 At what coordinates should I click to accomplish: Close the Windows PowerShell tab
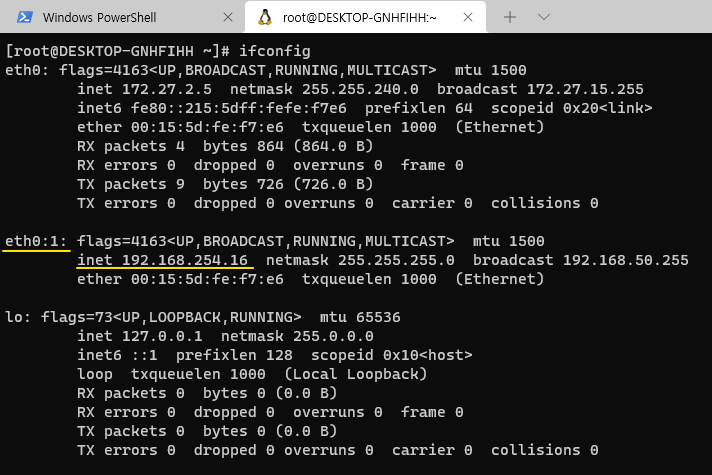[228, 17]
